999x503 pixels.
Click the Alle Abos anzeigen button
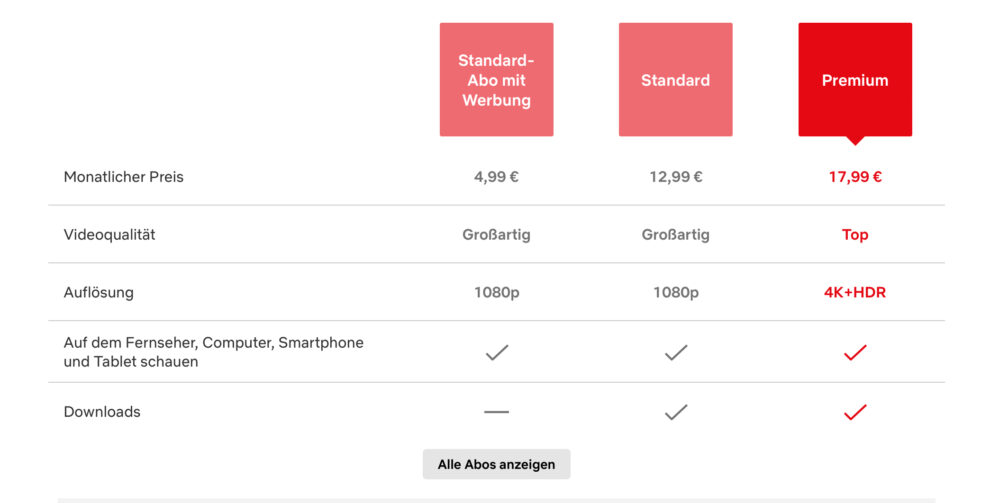click(496, 464)
